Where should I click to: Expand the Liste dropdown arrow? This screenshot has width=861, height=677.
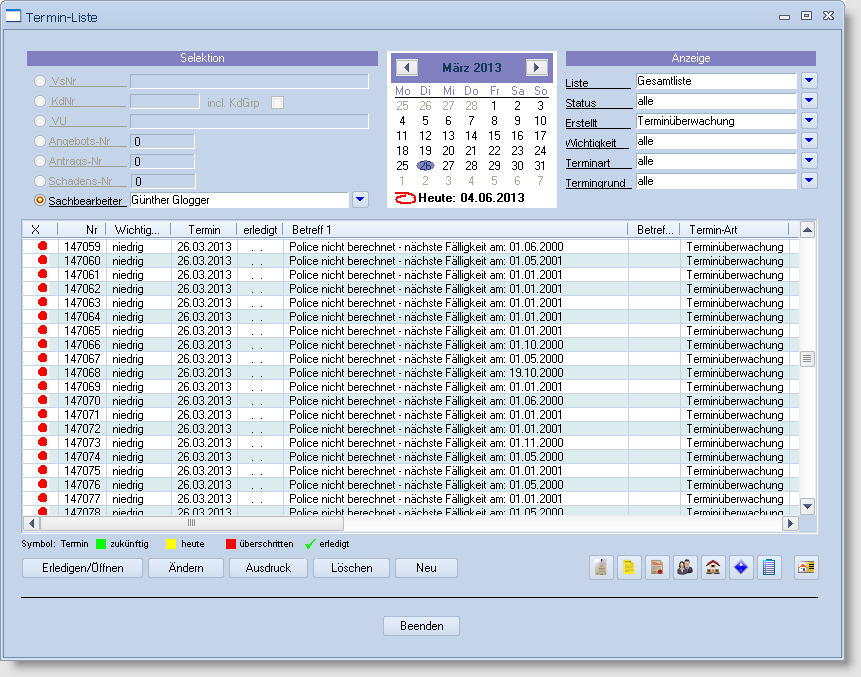tap(809, 81)
